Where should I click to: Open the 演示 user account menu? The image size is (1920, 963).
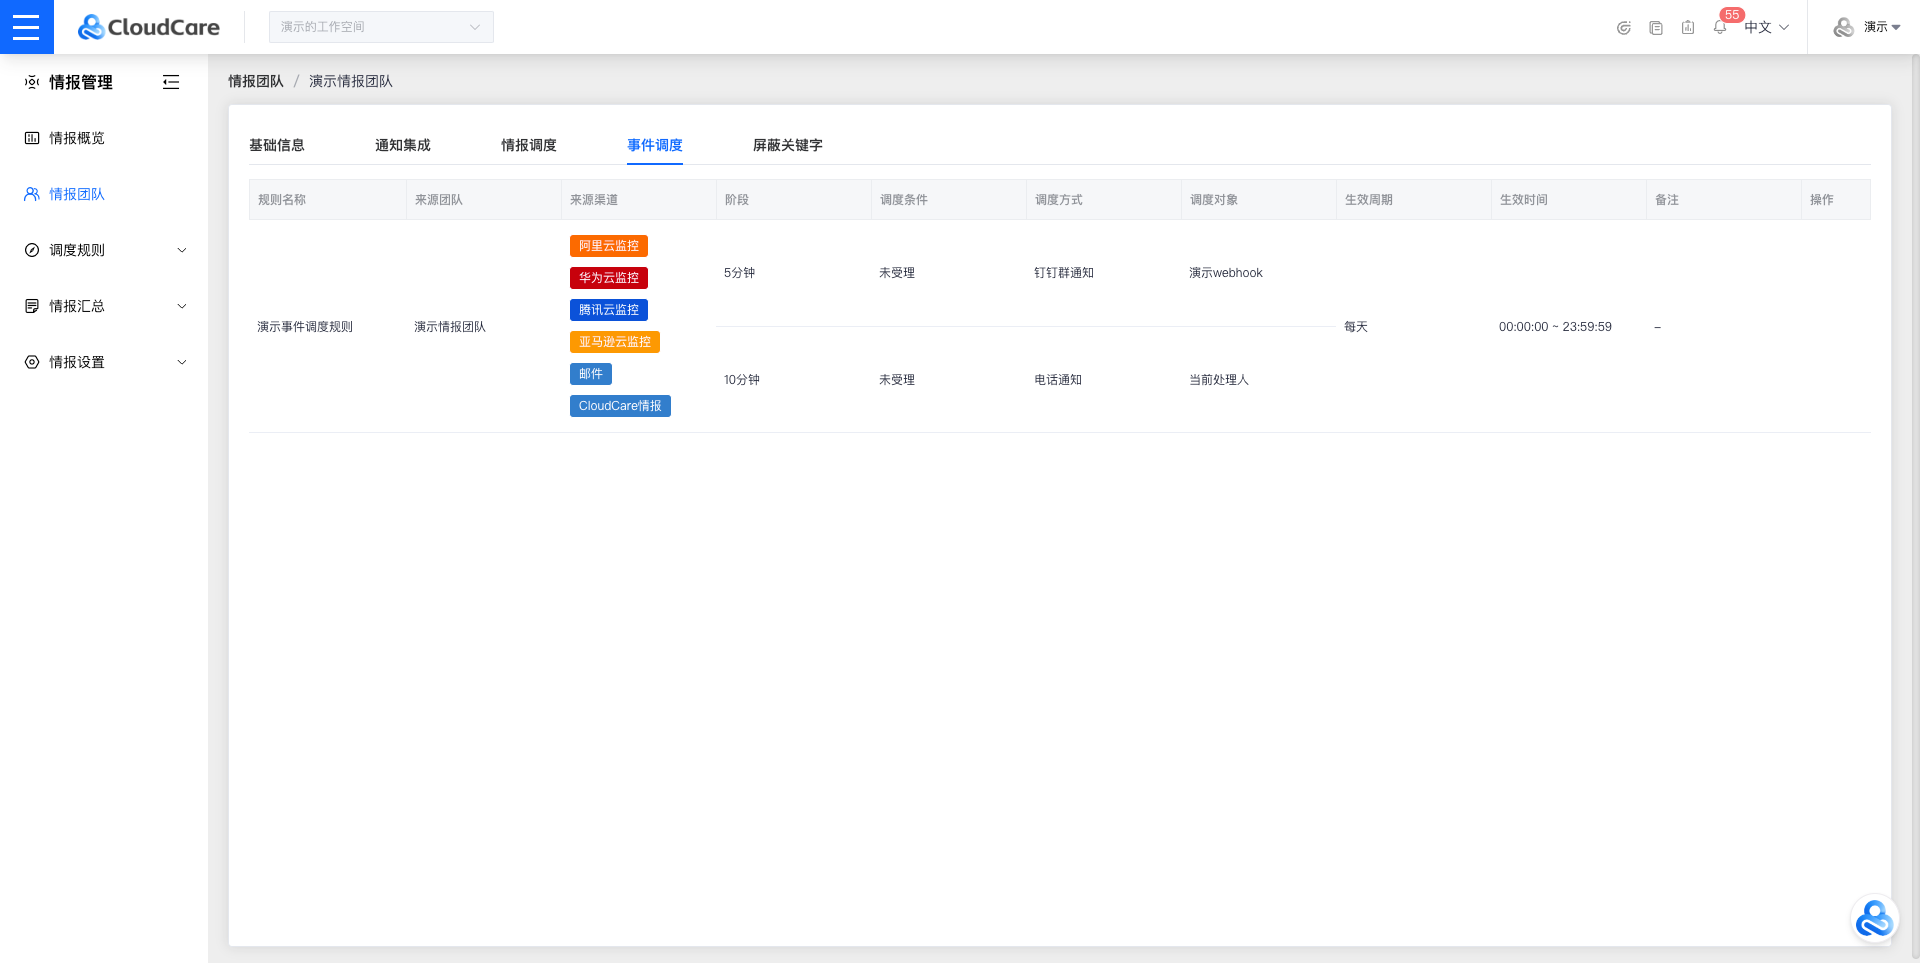coord(1881,27)
